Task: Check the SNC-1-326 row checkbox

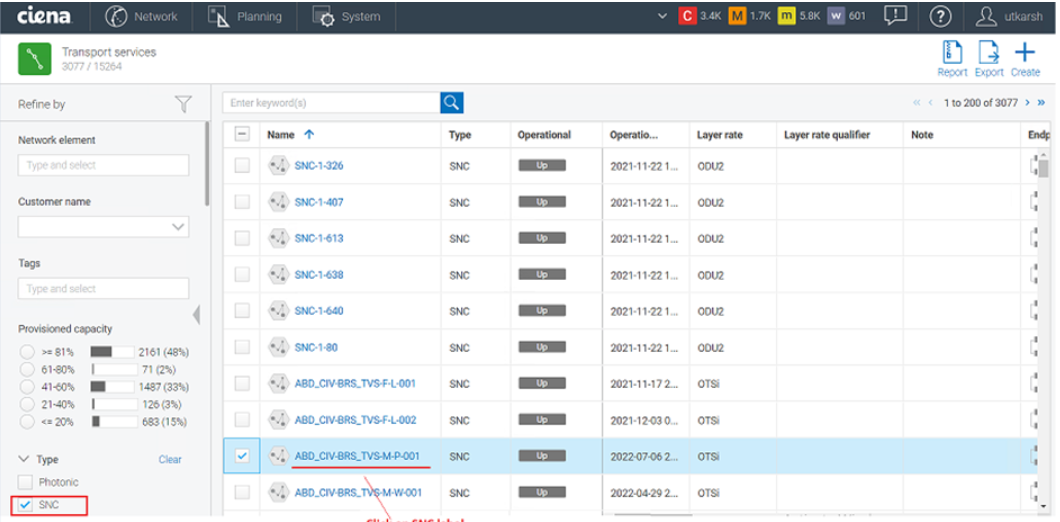Action: pyautogui.click(x=242, y=166)
